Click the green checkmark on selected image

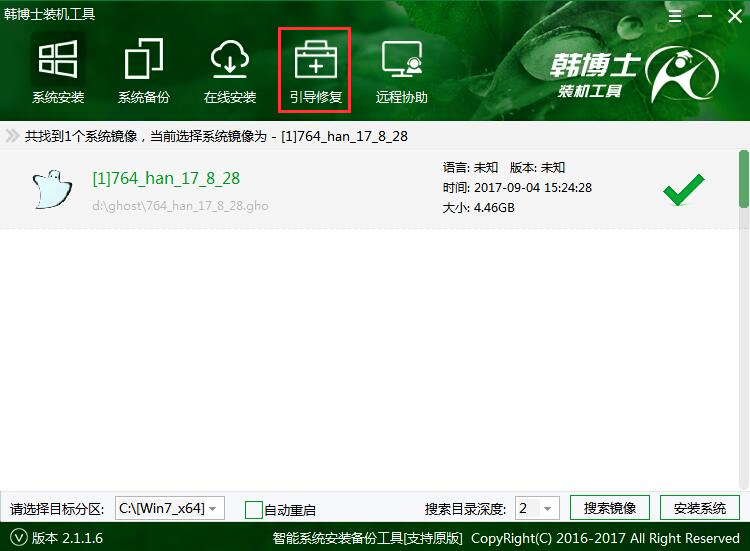click(683, 188)
